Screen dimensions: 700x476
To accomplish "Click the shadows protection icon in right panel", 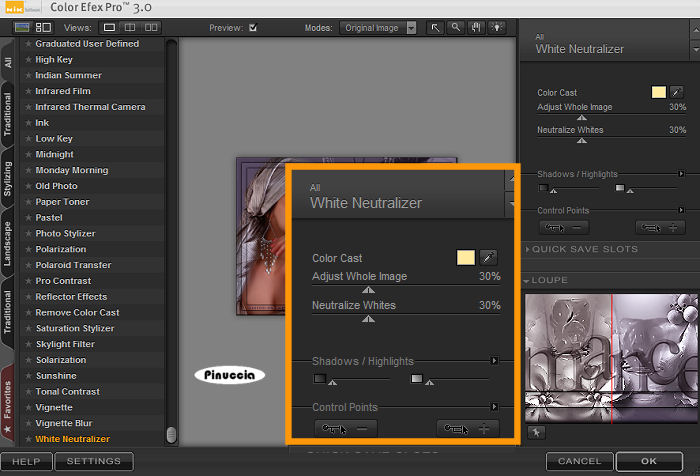I will pyautogui.click(x=543, y=188).
